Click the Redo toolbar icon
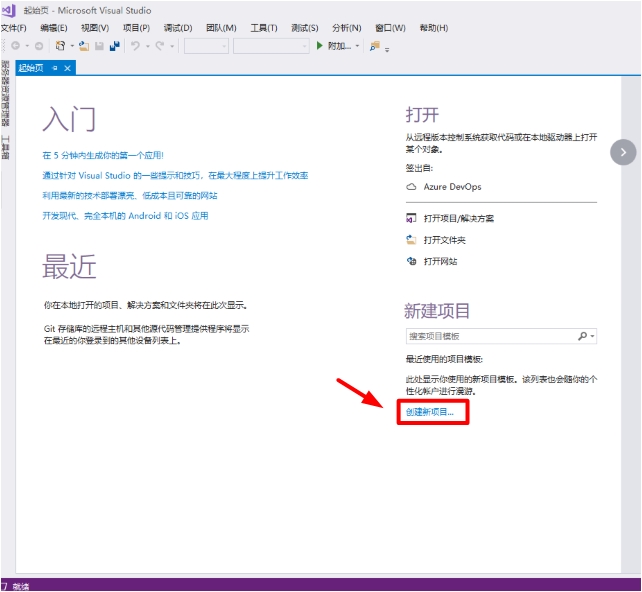This screenshot has height=592, width=642. (160, 46)
